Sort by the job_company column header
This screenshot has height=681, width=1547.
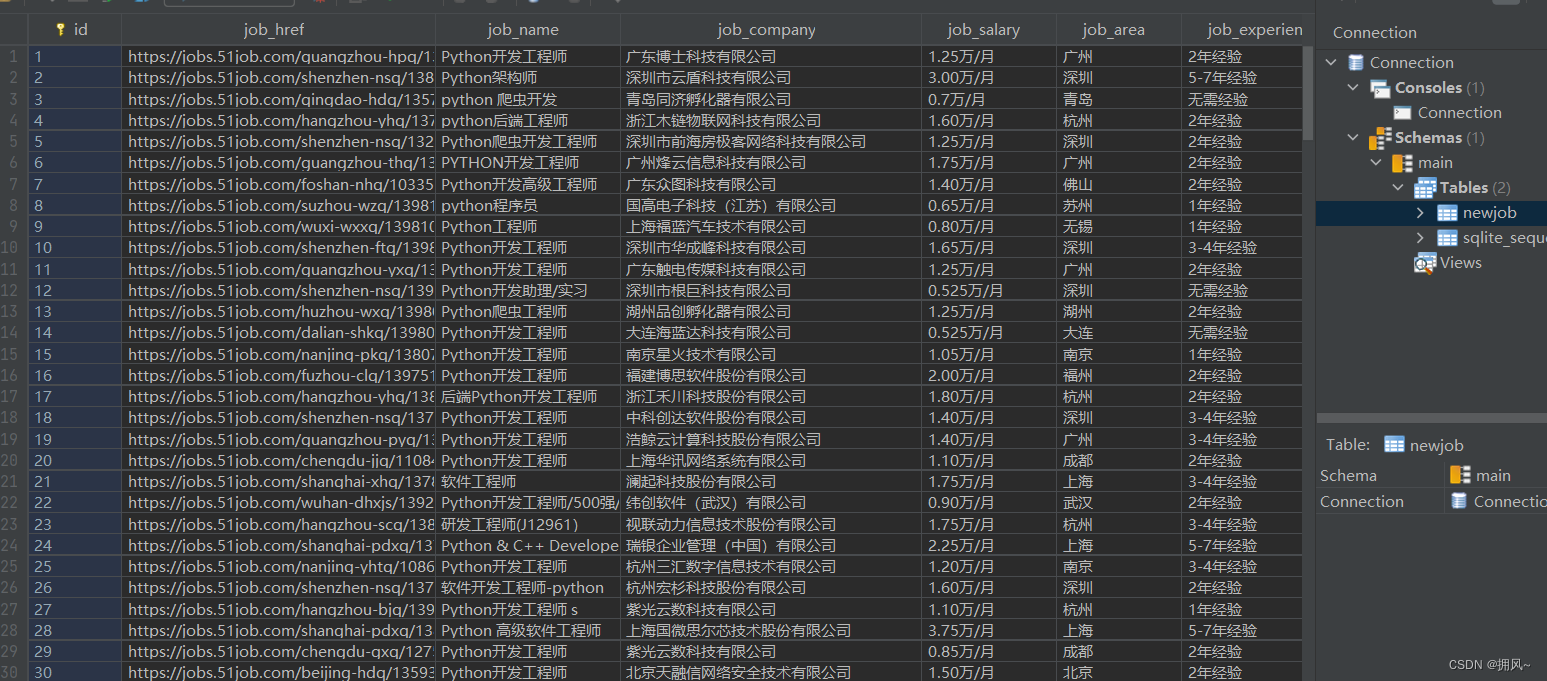pos(770,30)
